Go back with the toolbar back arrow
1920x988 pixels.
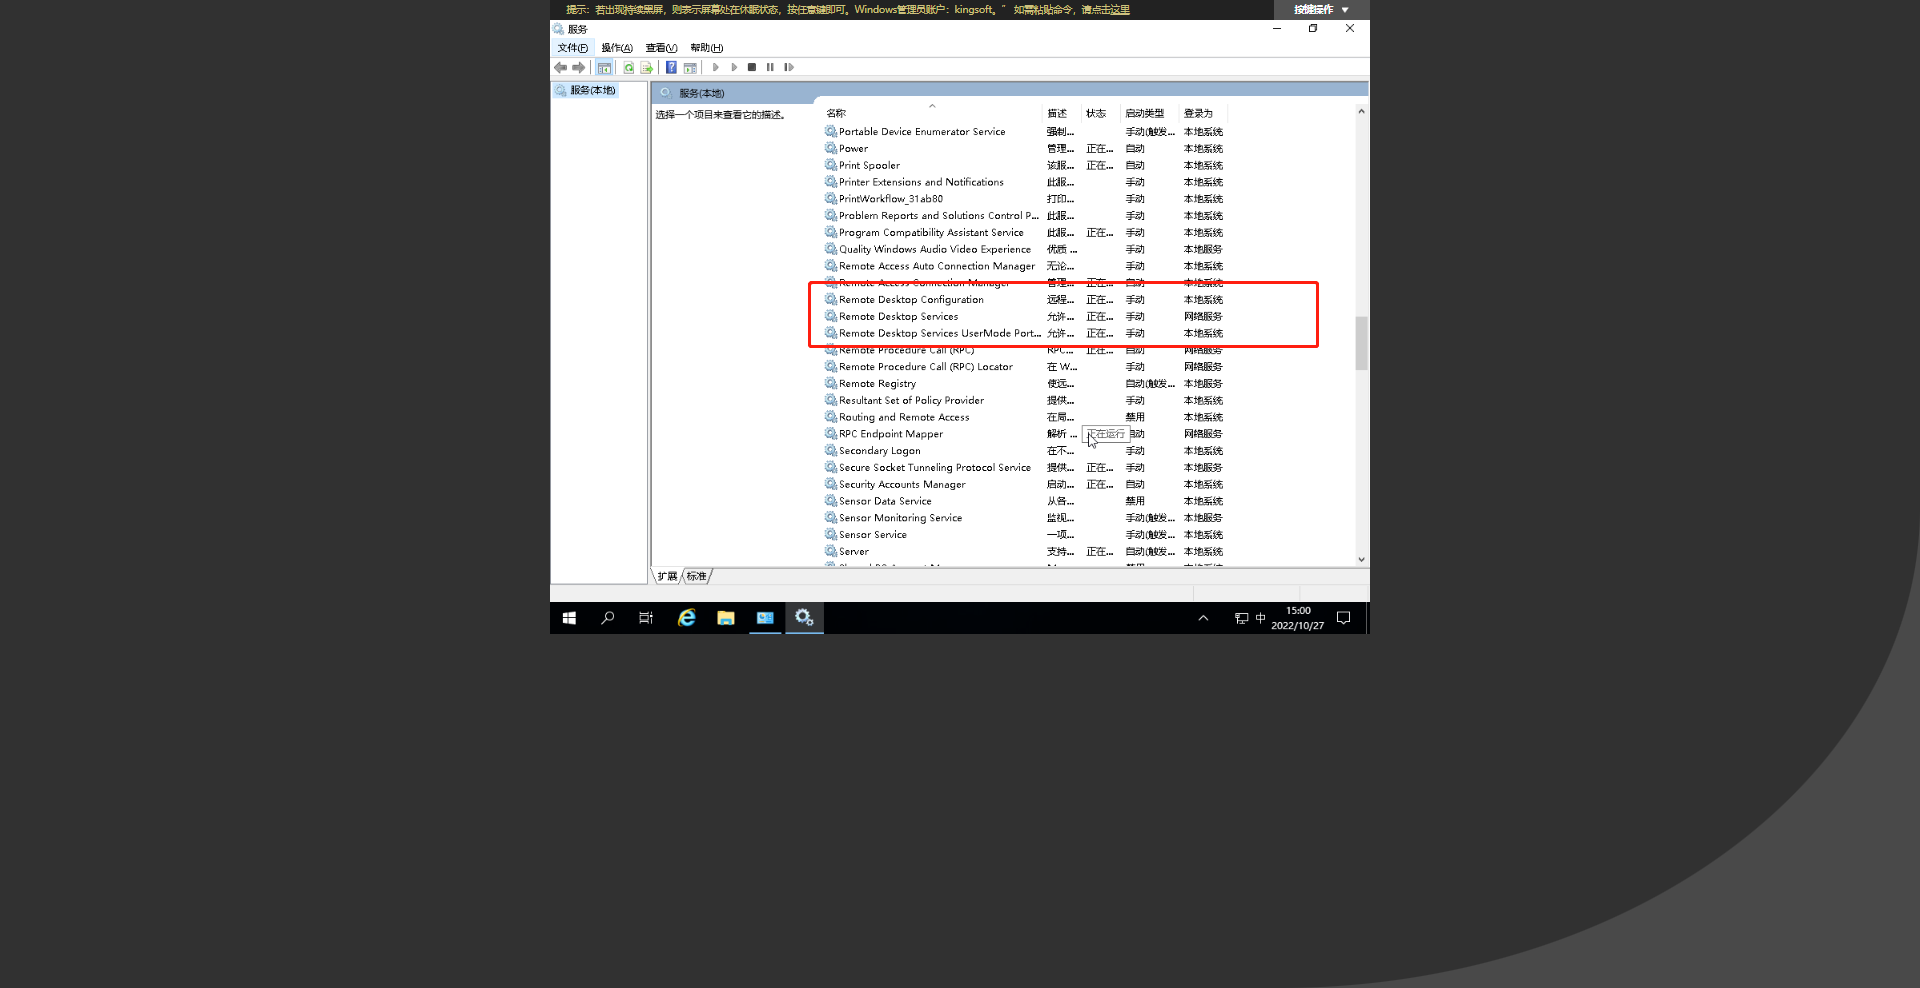click(560, 67)
